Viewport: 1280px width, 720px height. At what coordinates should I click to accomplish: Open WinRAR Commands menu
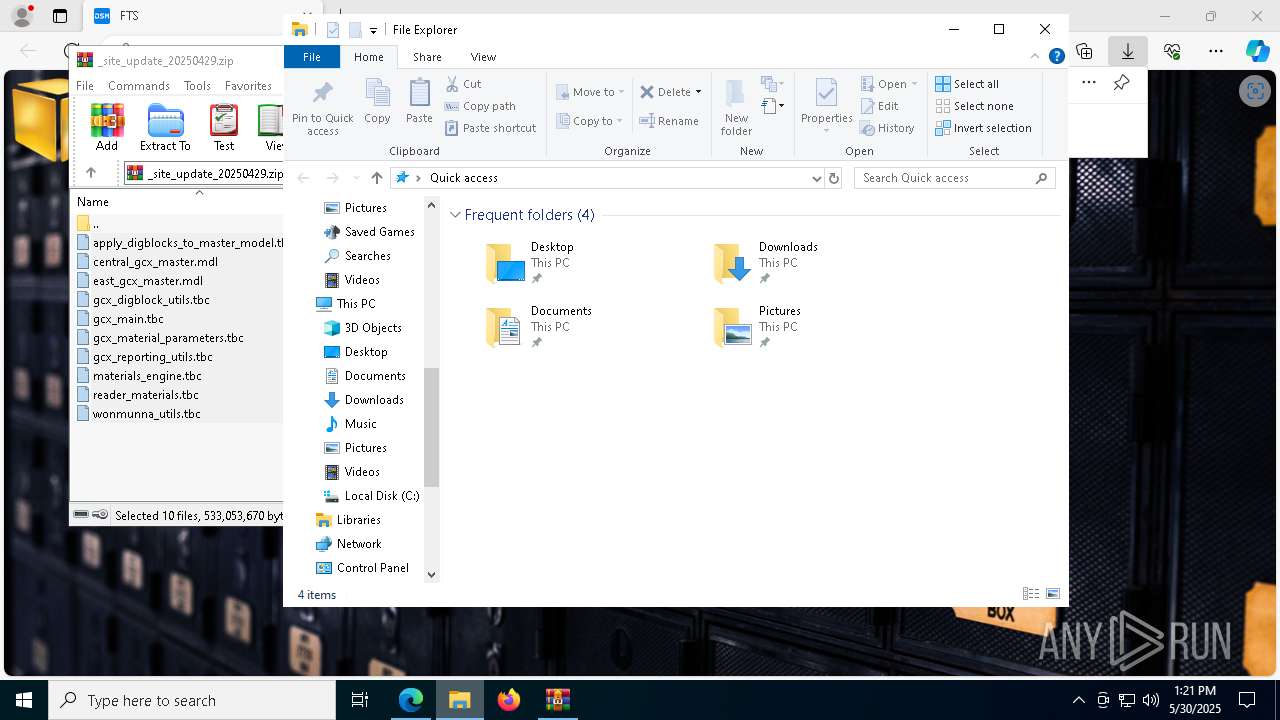pos(139,86)
